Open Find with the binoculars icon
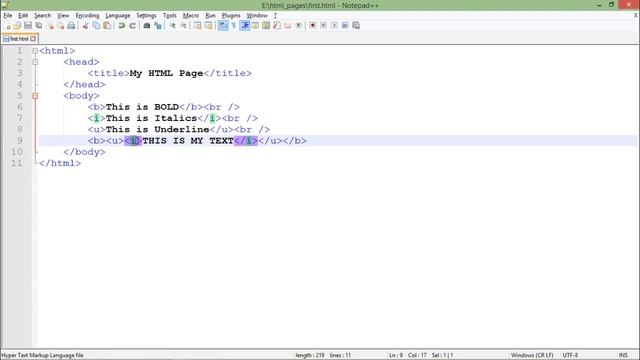640x360 pixels. pos(147,25)
